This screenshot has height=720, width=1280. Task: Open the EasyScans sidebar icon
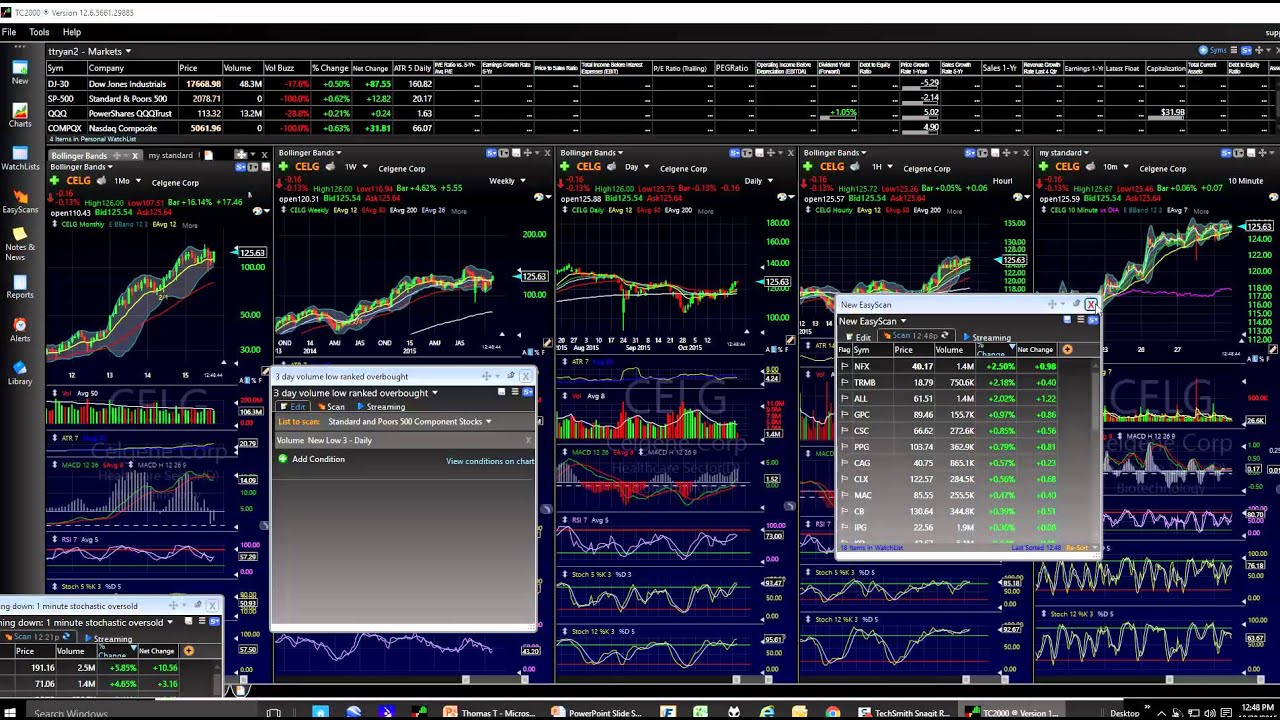tap(20, 200)
